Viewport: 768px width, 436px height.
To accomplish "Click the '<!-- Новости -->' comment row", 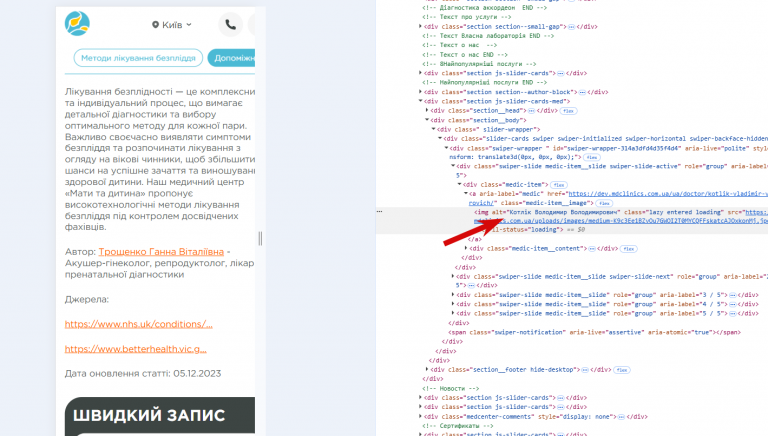I will tap(451, 388).
